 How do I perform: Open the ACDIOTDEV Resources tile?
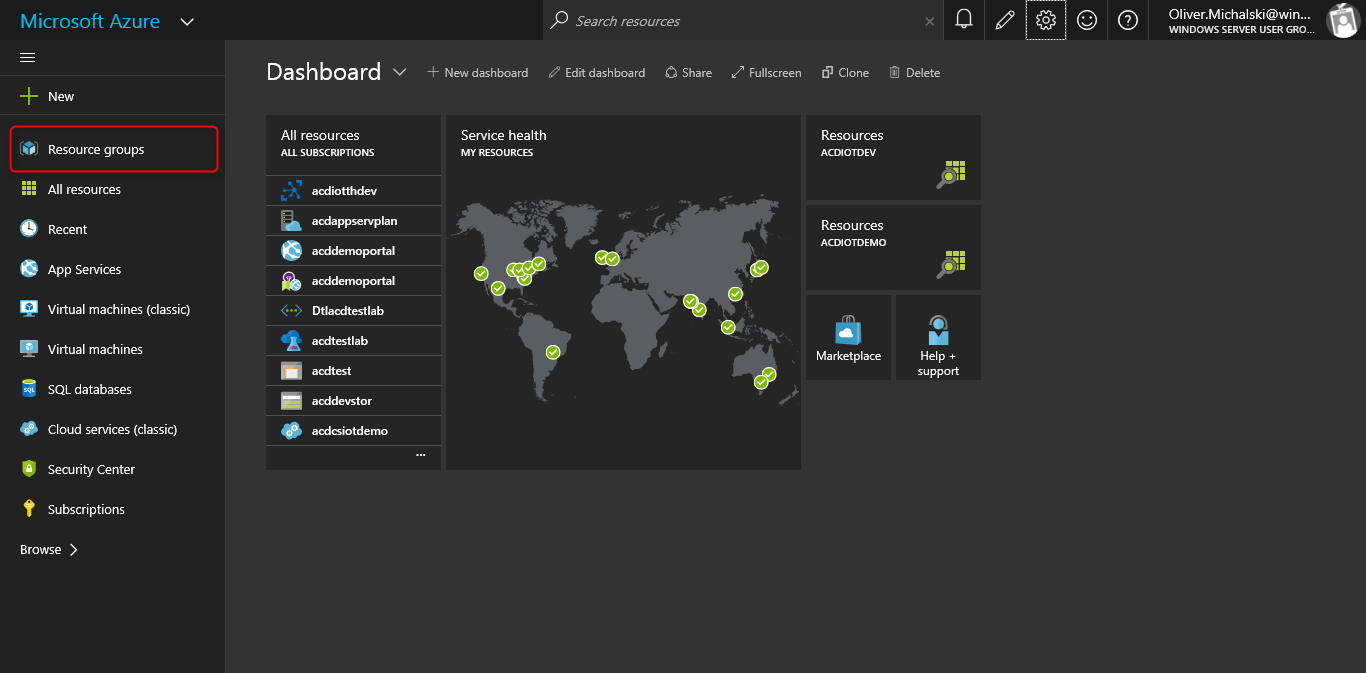pyautogui.click(x=893, y=157)
